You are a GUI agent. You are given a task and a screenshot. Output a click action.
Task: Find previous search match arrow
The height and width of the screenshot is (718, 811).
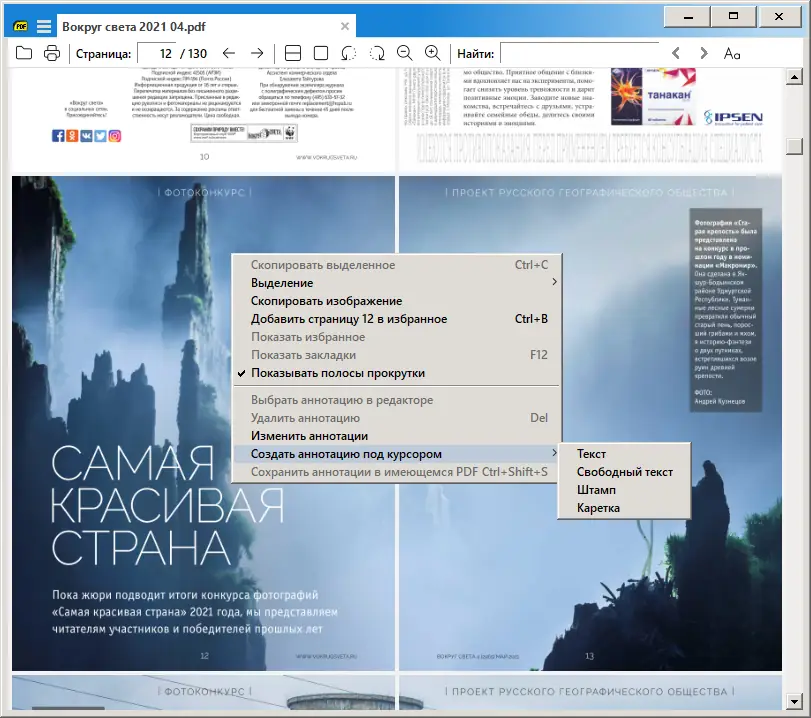pyautogui.click(x=675, y=53)
